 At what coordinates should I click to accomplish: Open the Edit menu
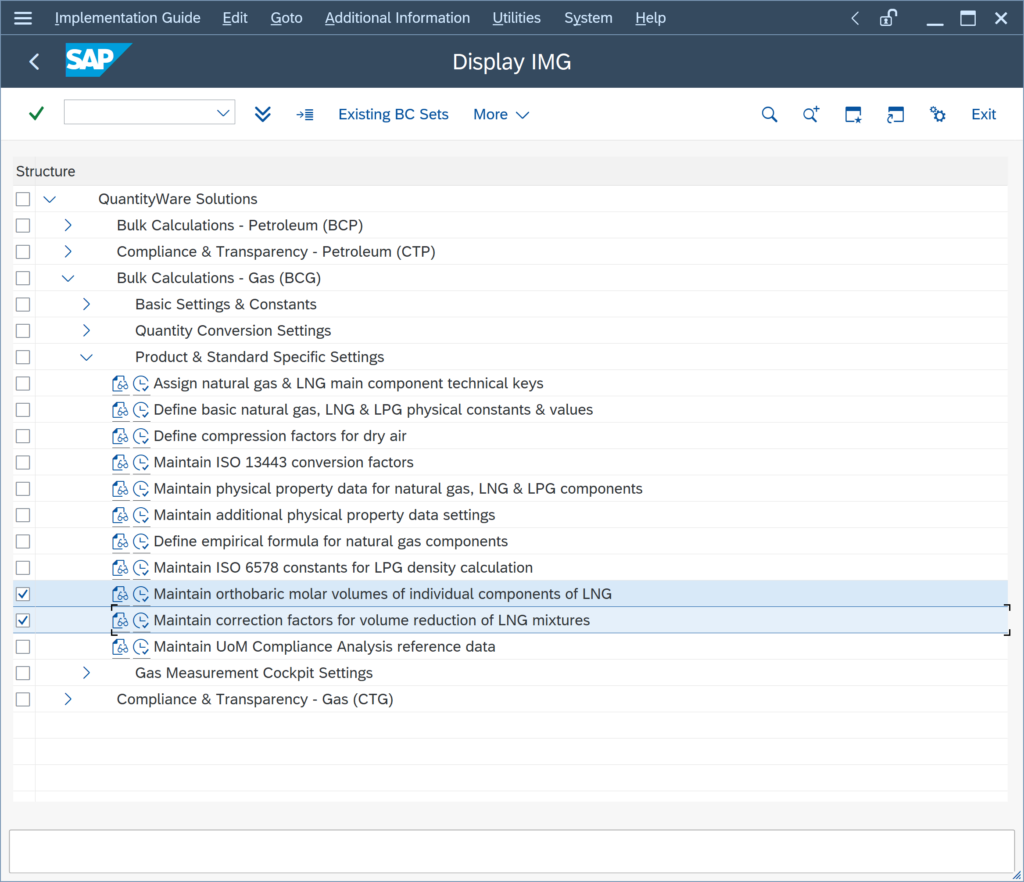pyautogui.click(x=234, y=18)
